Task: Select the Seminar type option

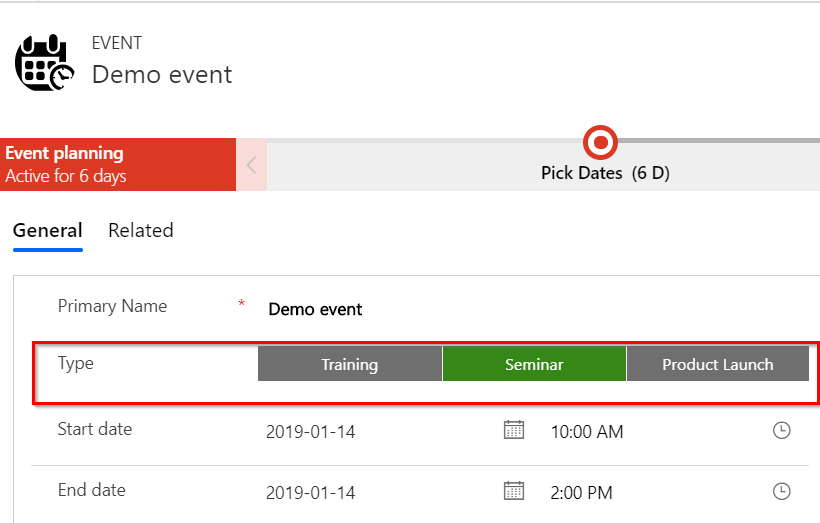Action: [534, 364]
